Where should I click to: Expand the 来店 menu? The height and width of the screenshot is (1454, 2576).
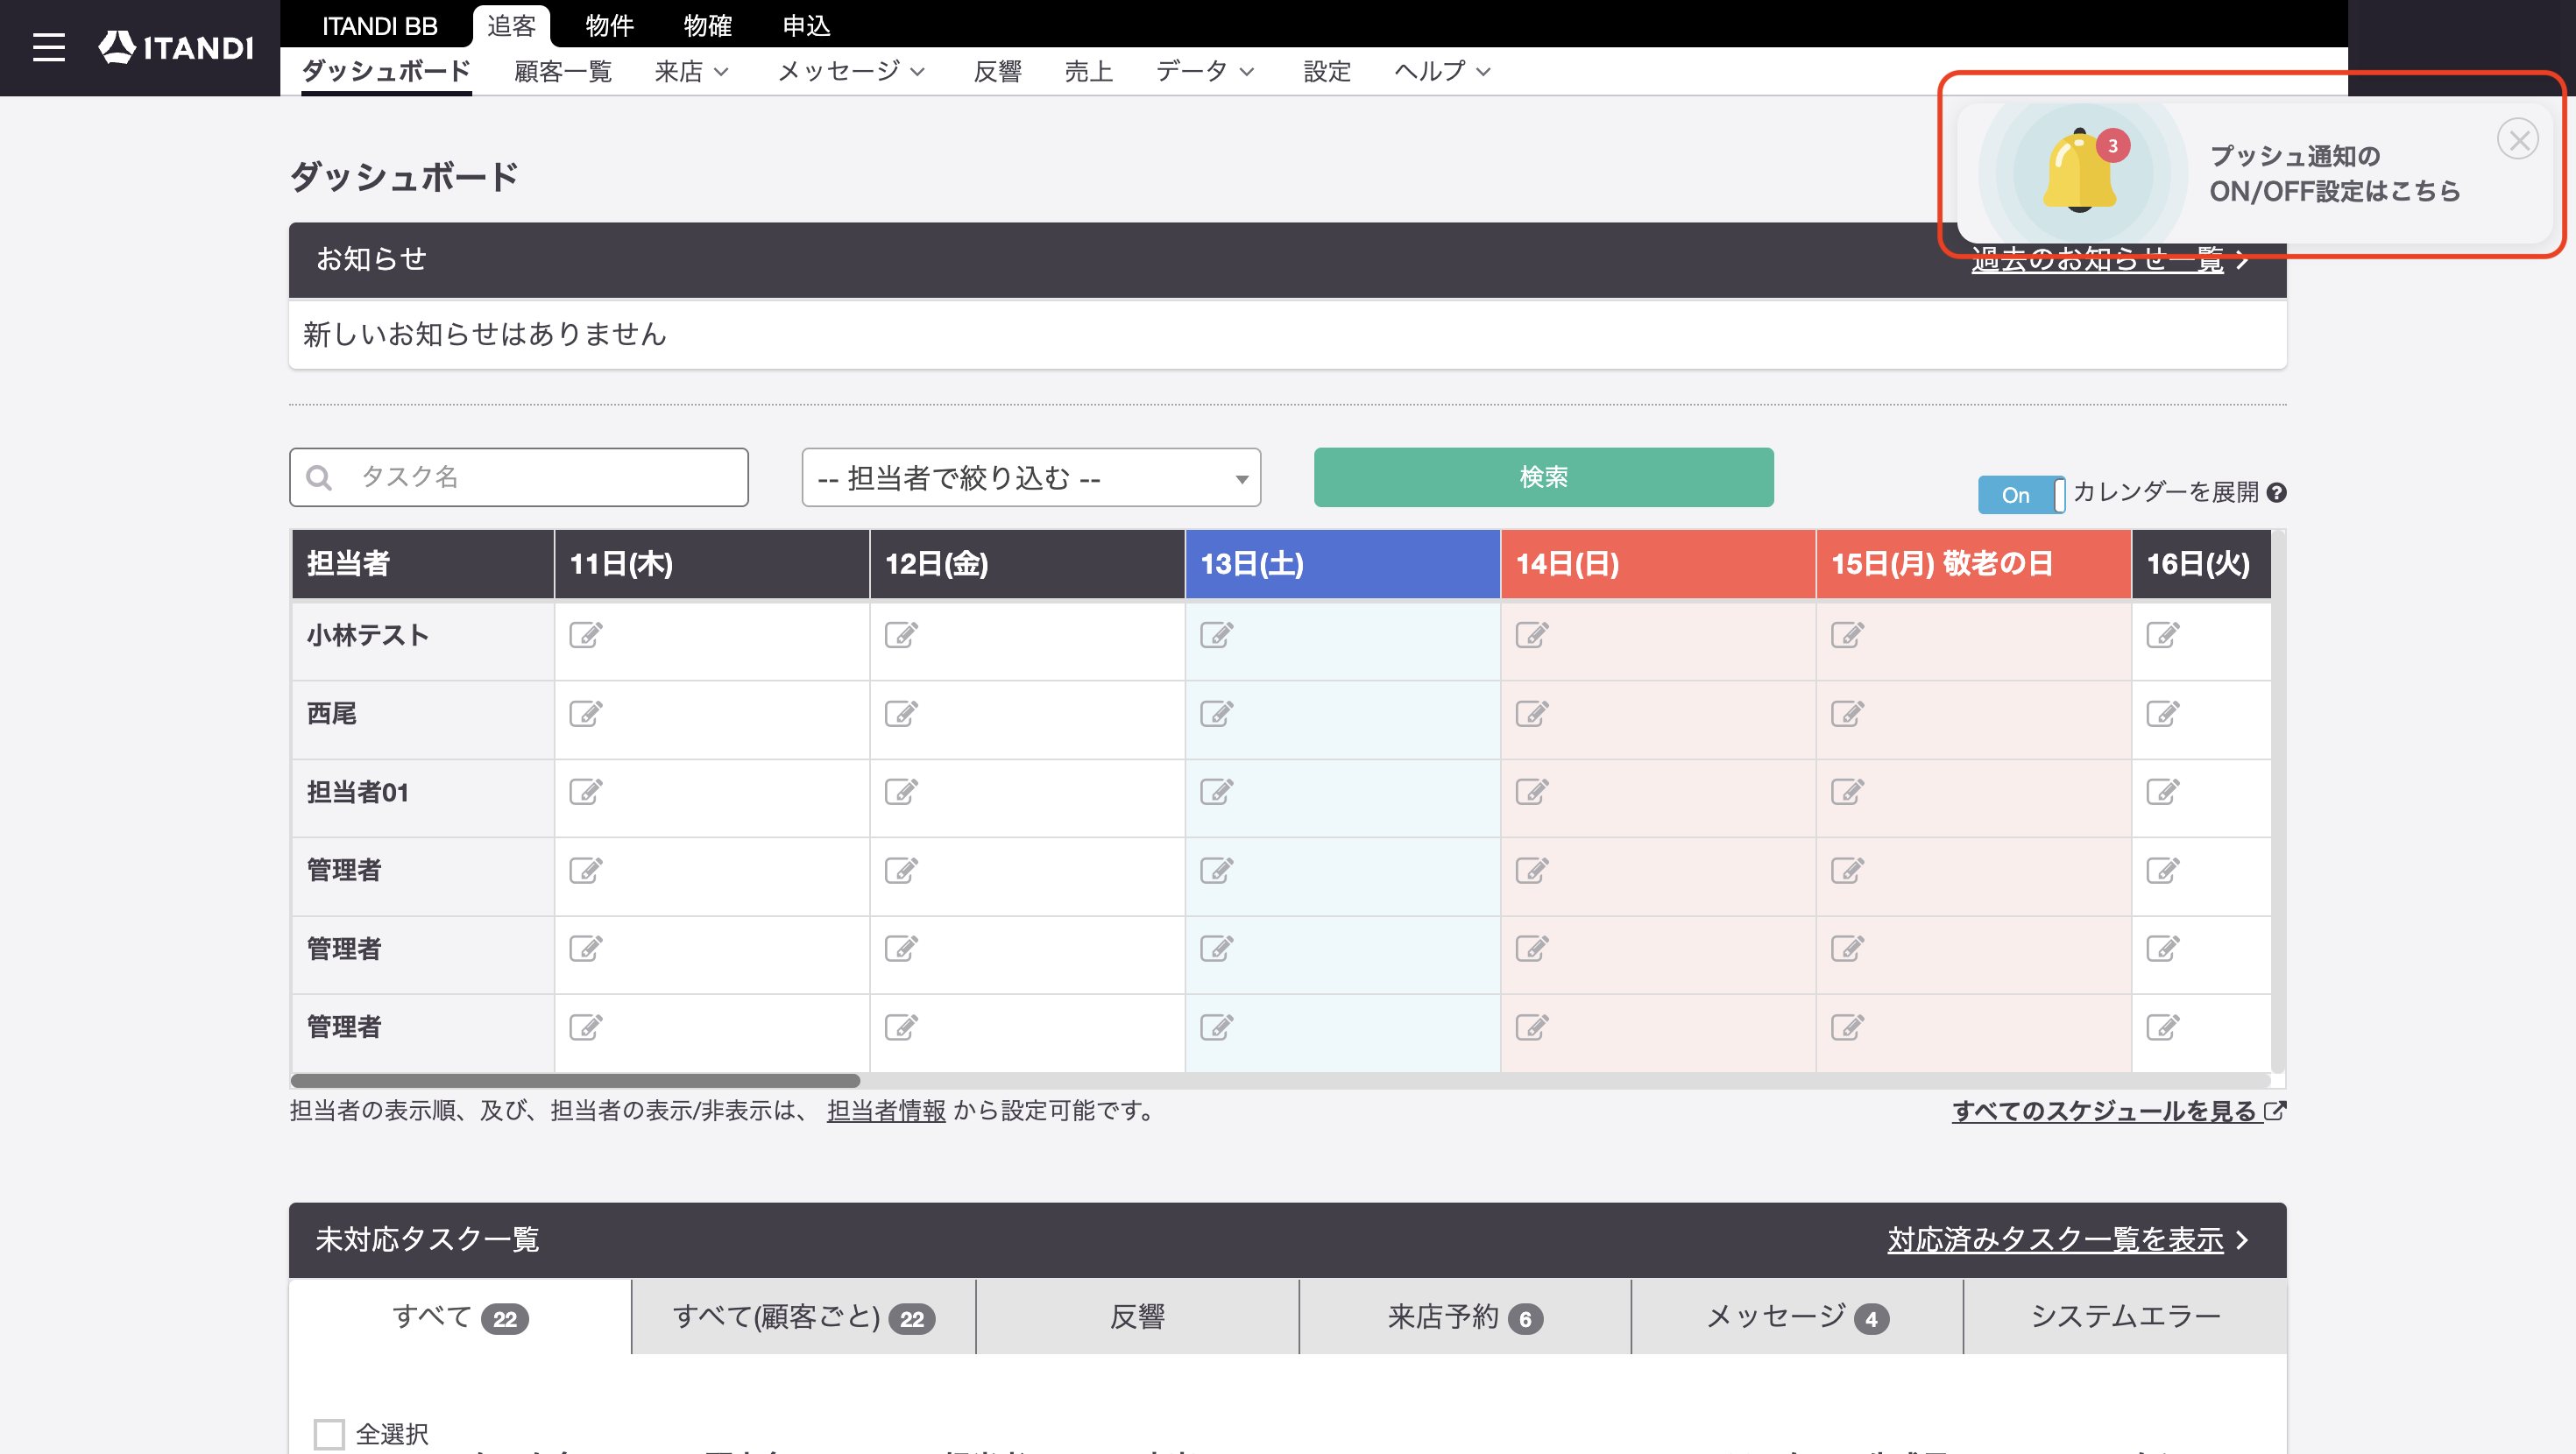pos(692,71)
